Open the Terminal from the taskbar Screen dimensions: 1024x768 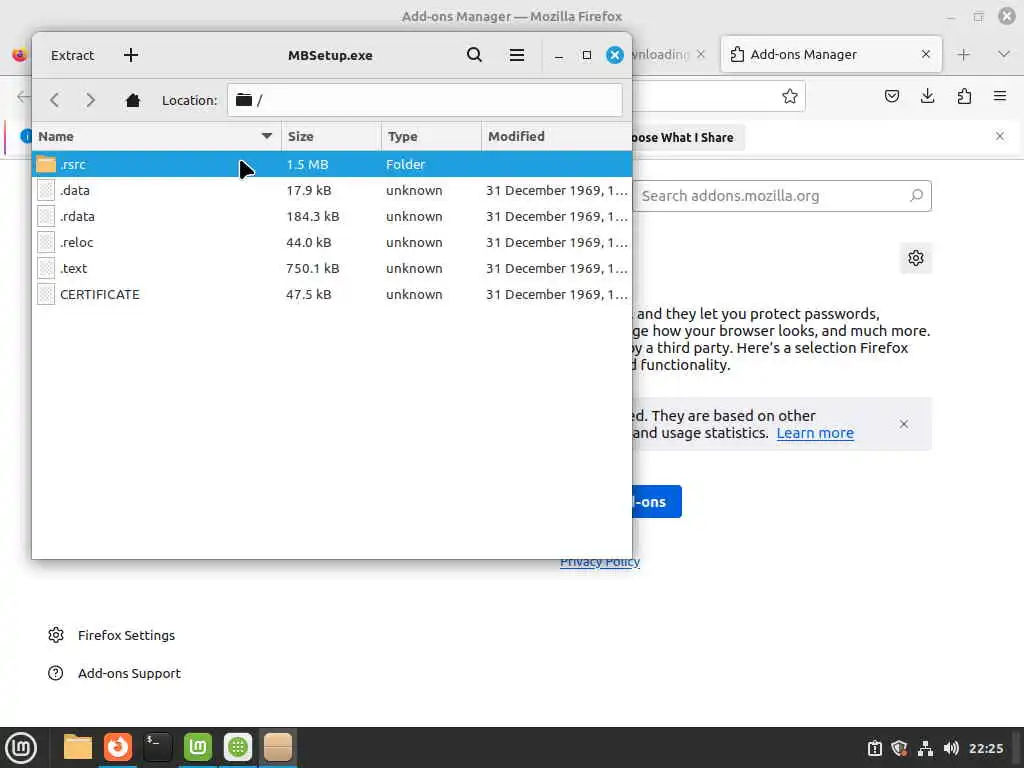pos(157,747)
